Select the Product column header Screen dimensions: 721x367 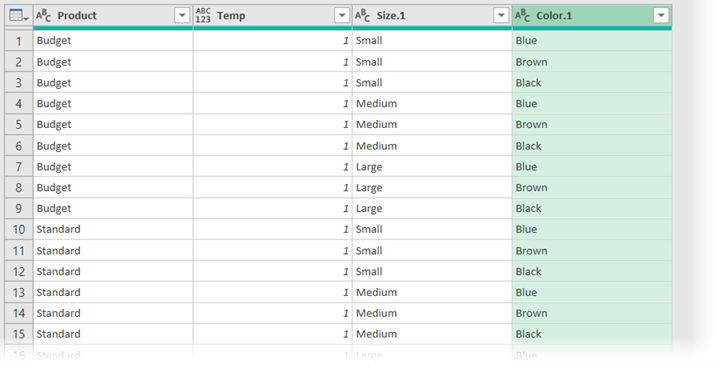click(113, 16)
